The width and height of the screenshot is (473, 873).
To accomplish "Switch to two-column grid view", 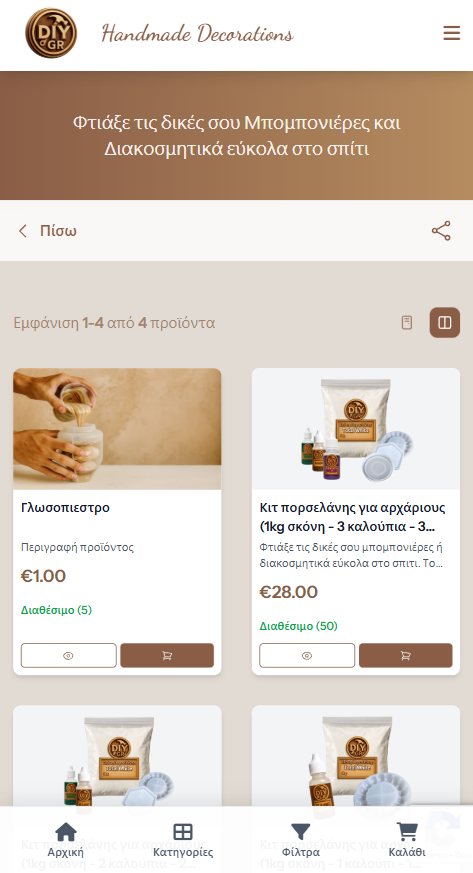I will pyautogui.click(x=445, y=322).
